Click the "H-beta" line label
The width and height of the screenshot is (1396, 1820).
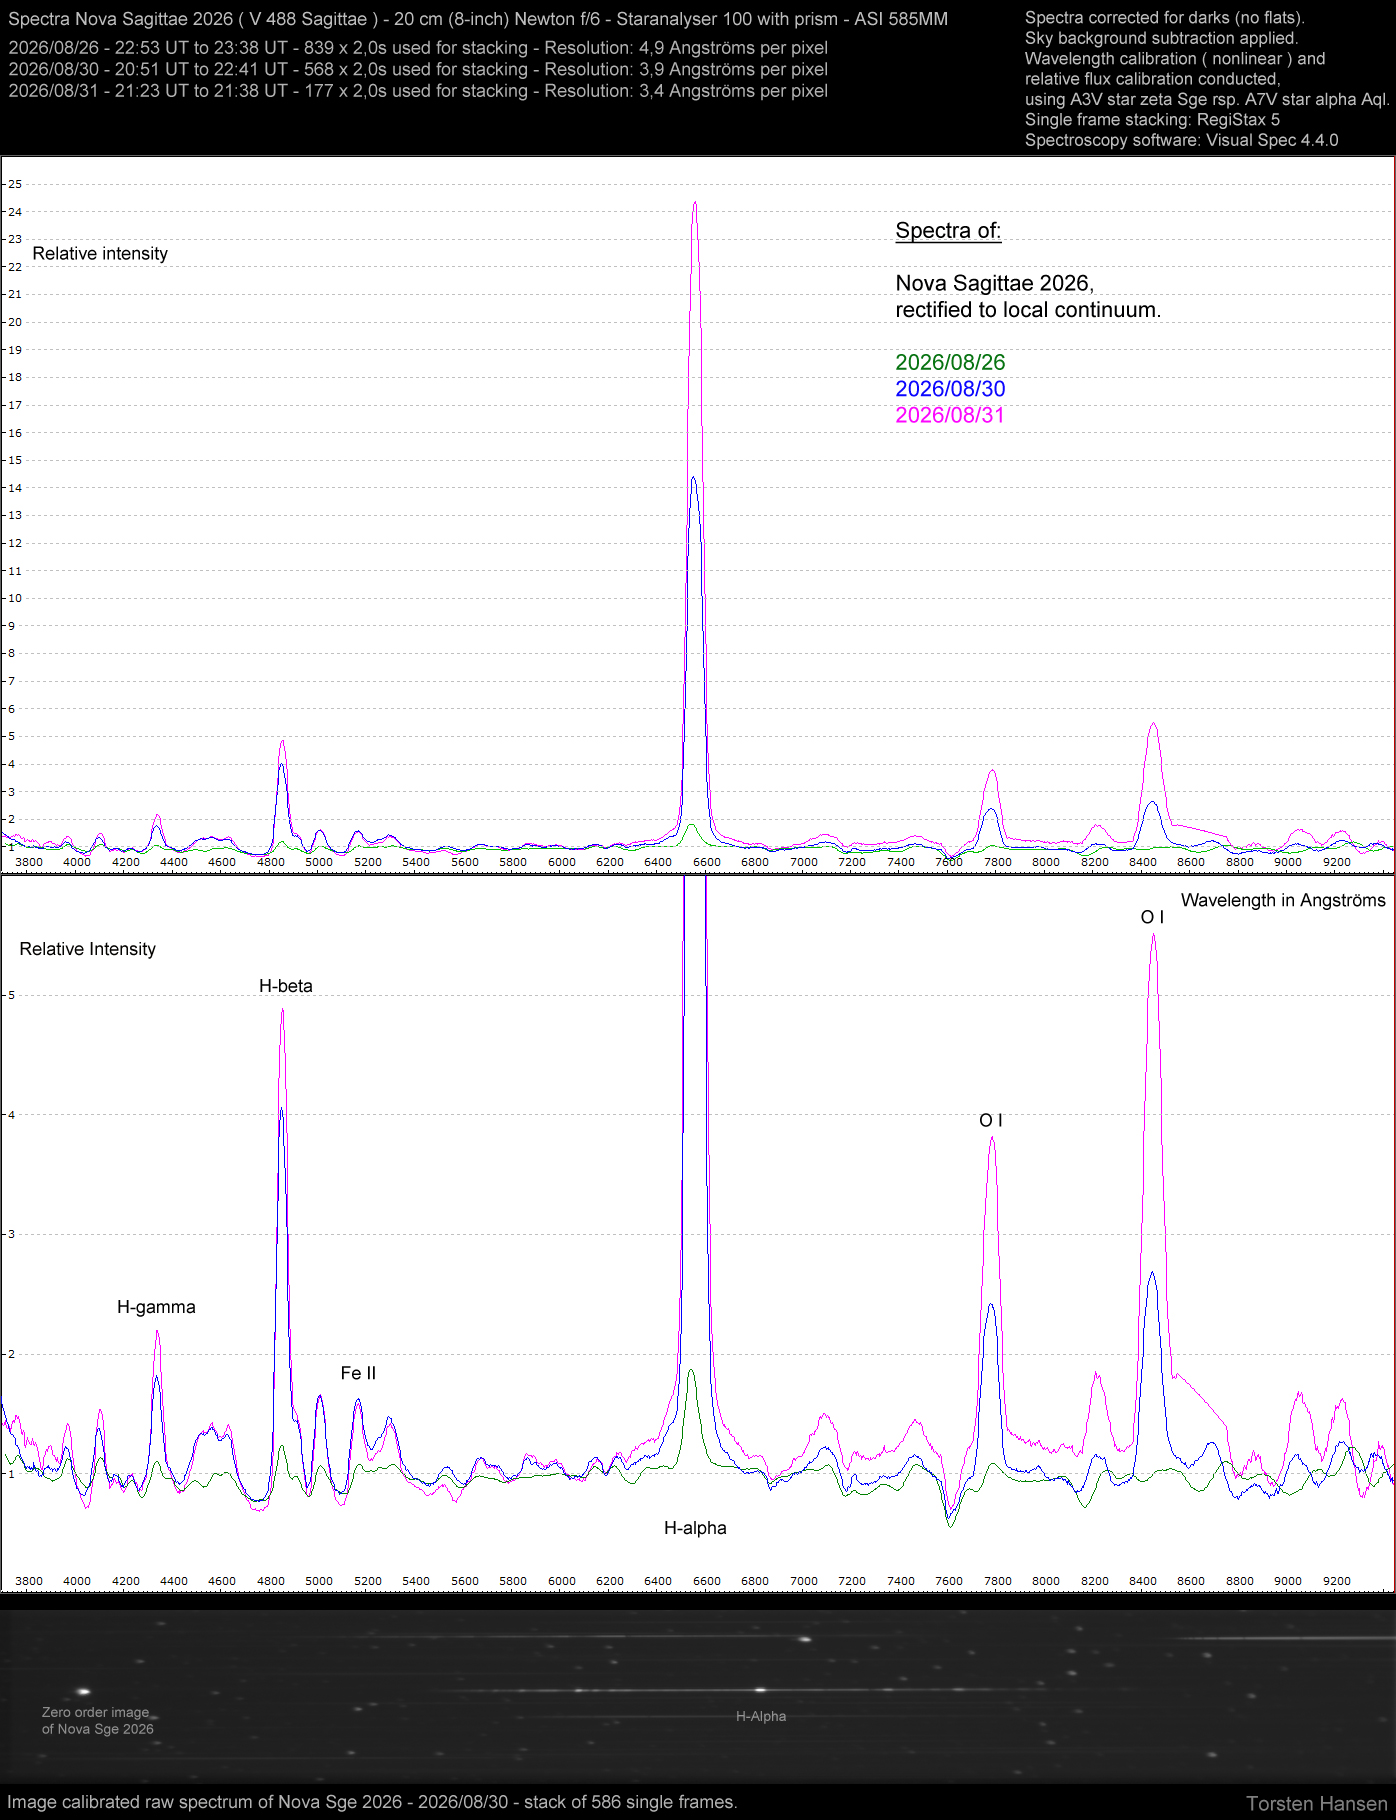pyautogui.click(x=286, y=986)
